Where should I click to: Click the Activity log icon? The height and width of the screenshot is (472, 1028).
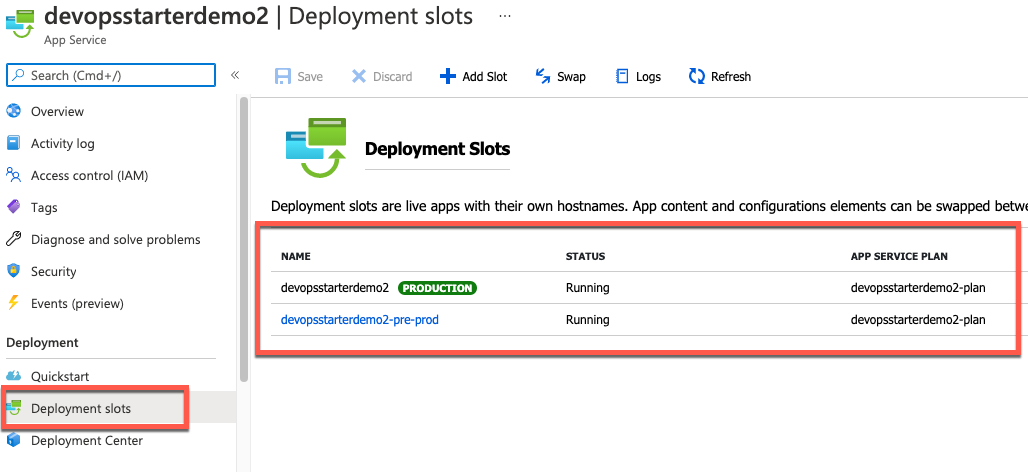click(x=14, y=143)
